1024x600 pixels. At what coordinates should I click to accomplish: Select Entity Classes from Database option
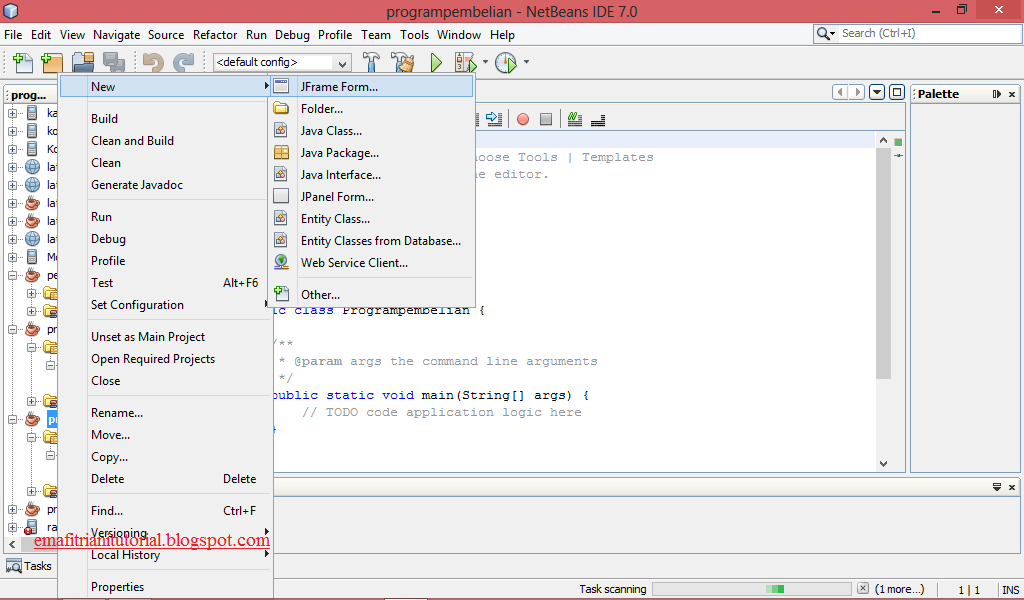[x=380, y=240]
